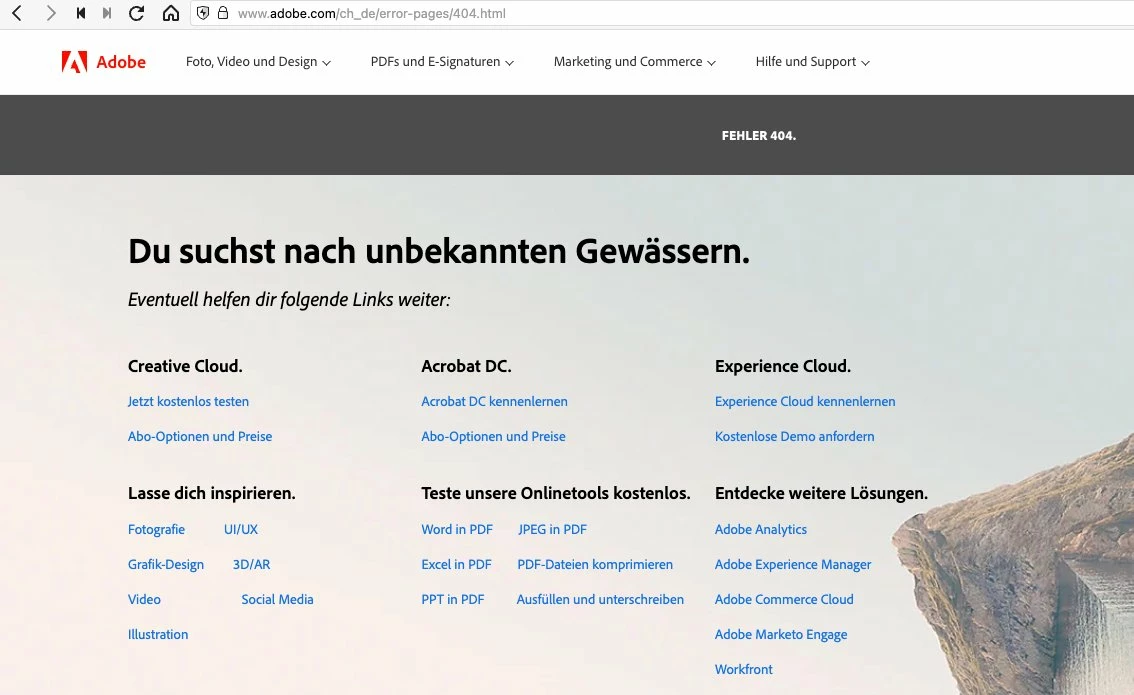
Task: Click the Acrobat DC. heading
Action: [x=466, y=366]
